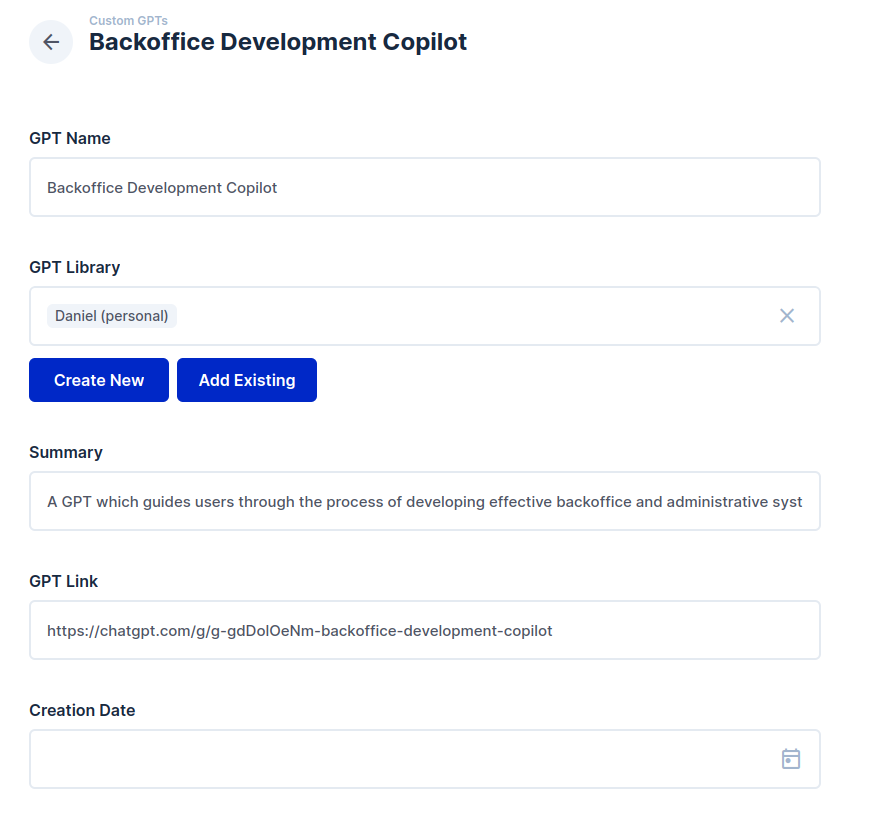Image resolution: width=894 pixels, height=818 pixels.
Task: Go back using the arrow button
Action: tap(51, 42)
